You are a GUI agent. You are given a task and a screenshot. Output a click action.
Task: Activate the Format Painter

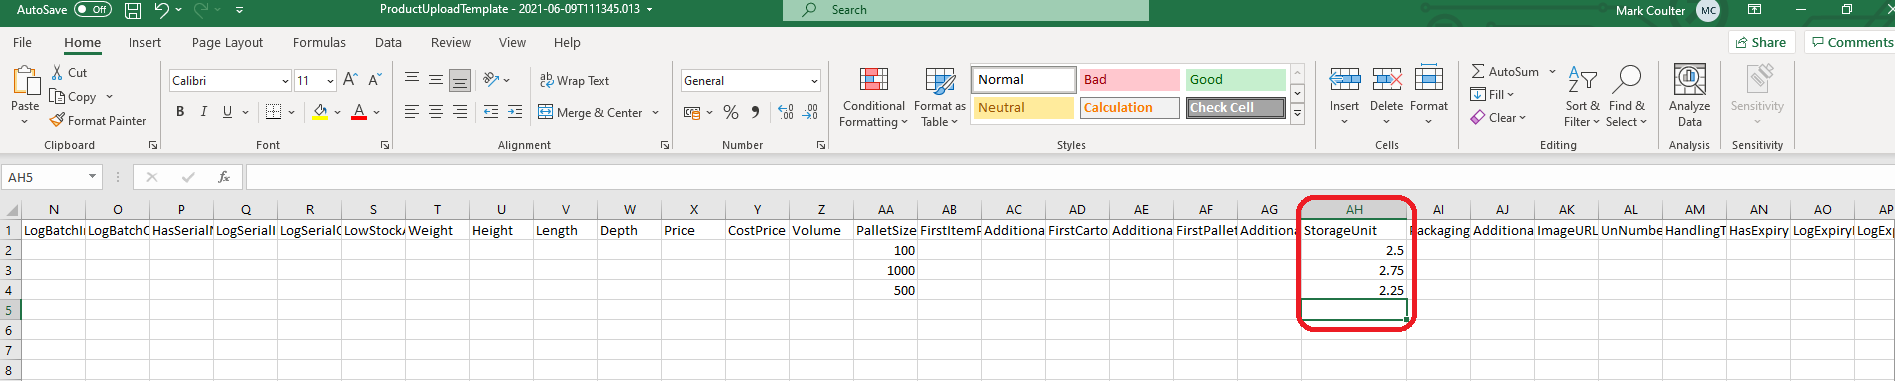pos(98,121)
